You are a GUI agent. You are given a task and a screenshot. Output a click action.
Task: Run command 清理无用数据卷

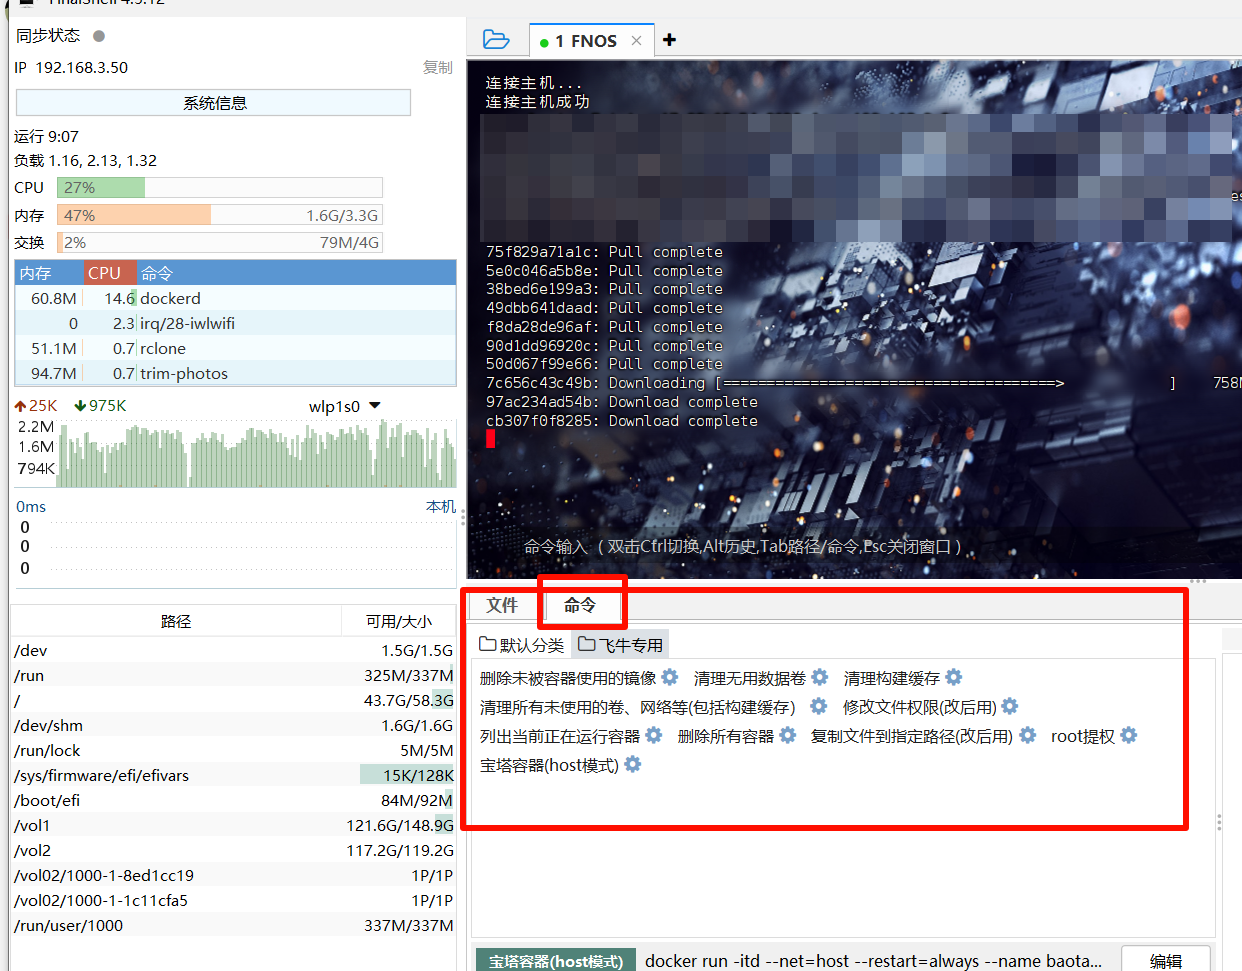click(x=750, y=678)
